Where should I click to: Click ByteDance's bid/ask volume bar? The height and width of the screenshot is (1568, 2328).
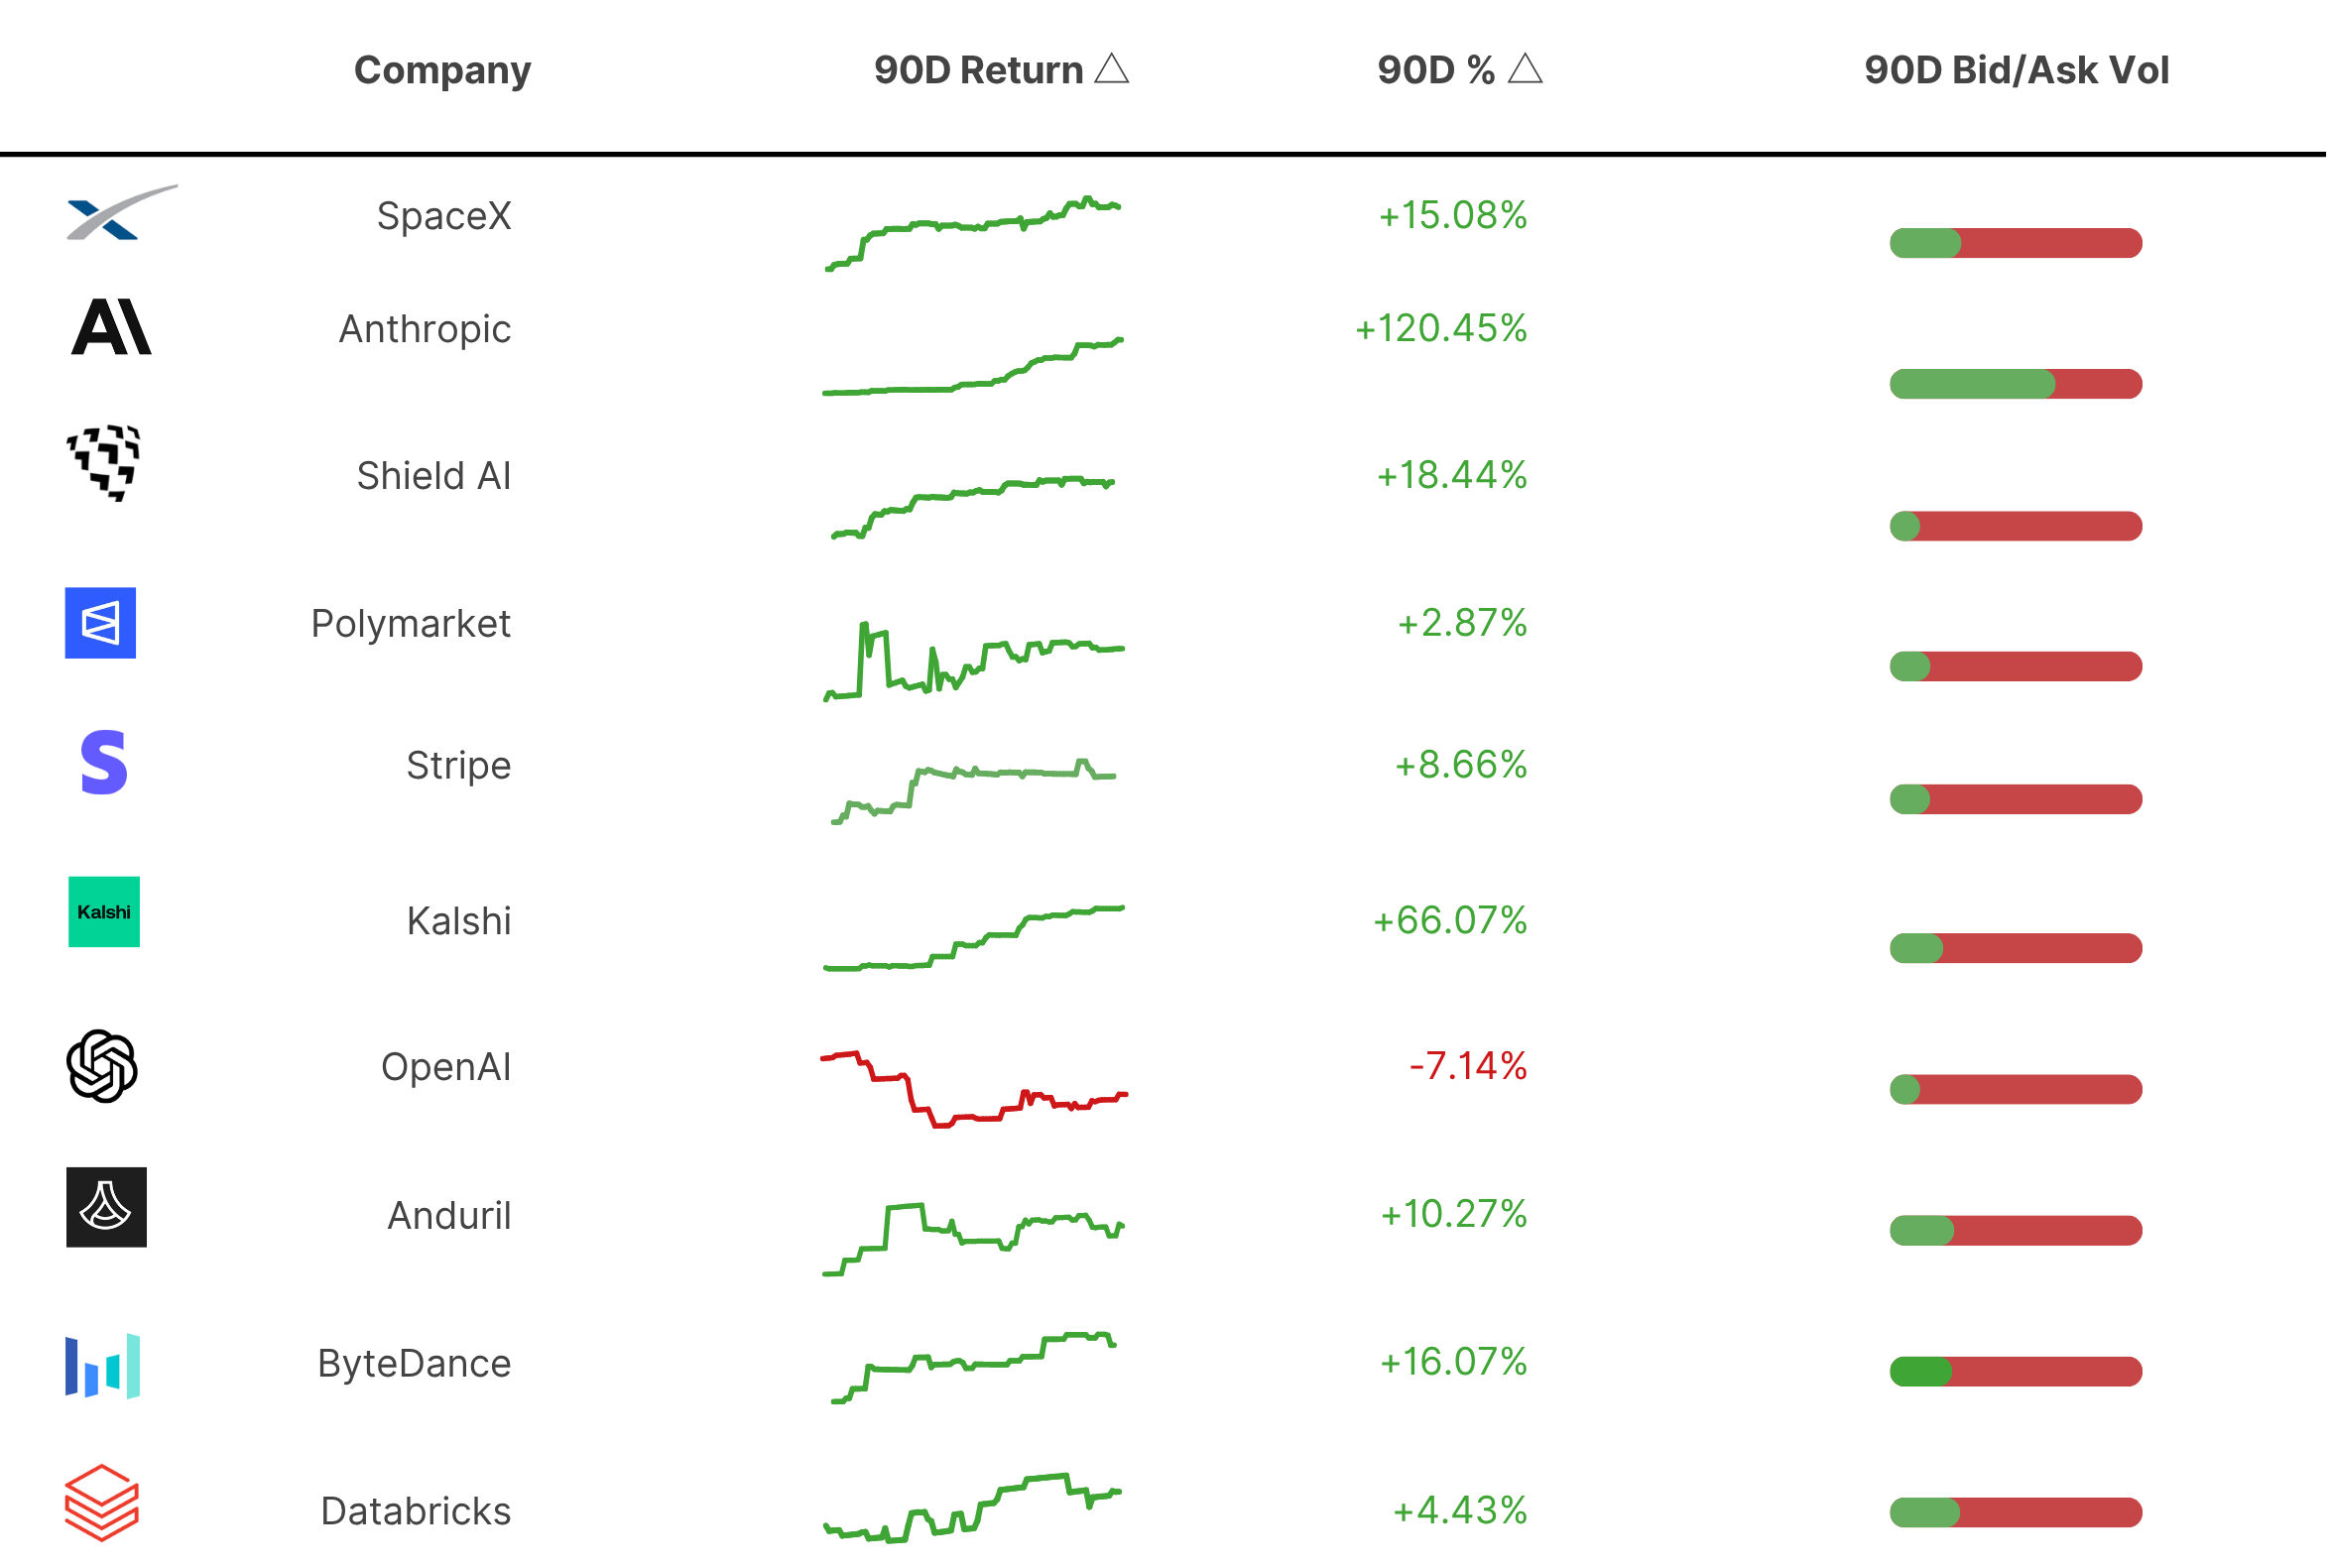(2017, 1372)
